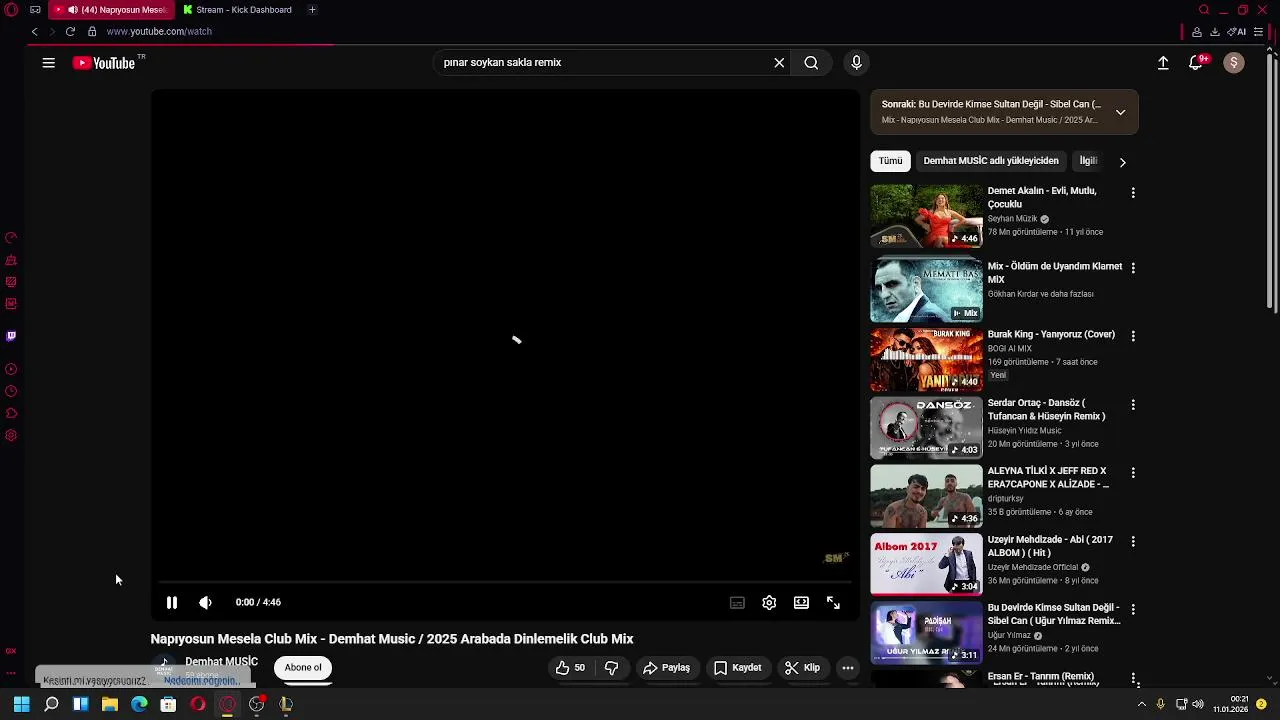Clear the search query with the X
1280x720 pixels.
(x=779, y=62)
